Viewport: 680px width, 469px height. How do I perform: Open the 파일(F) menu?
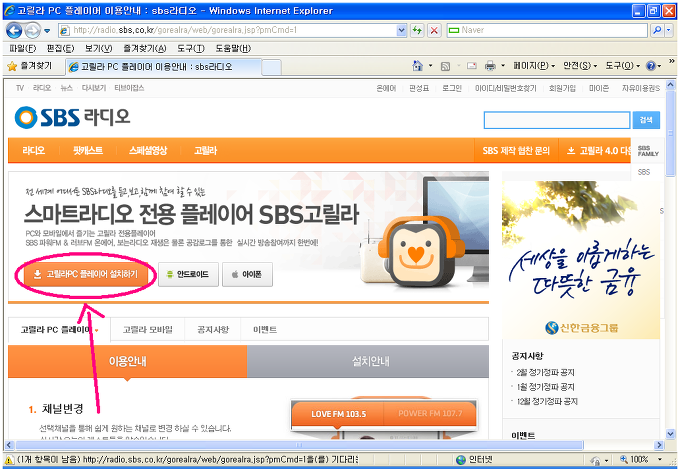pyautogui.click(x=22, y=48)
